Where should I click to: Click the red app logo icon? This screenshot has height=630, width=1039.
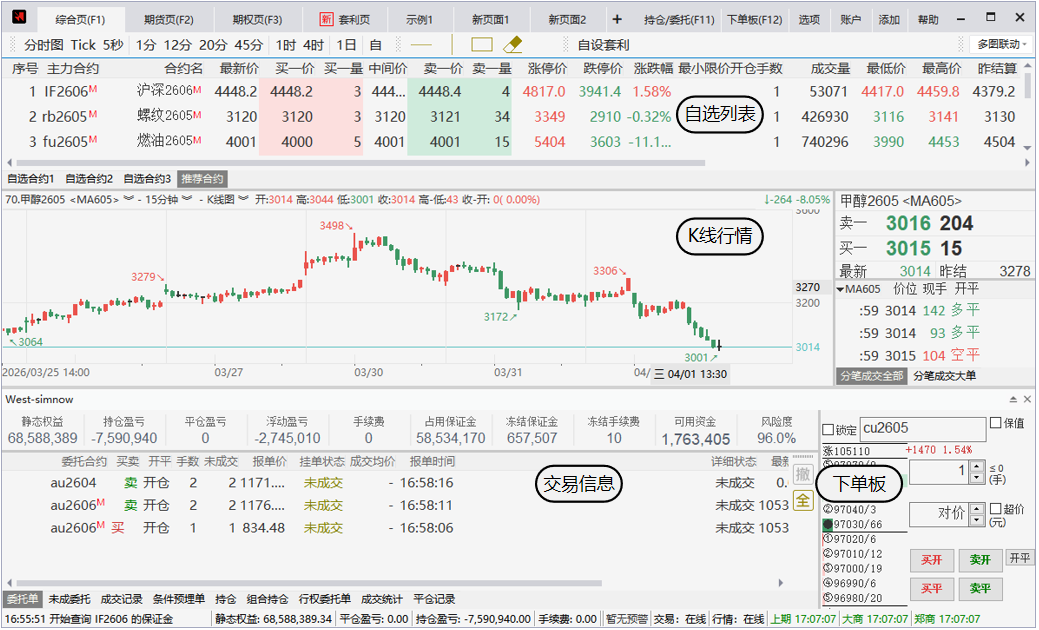coord(18,19)
